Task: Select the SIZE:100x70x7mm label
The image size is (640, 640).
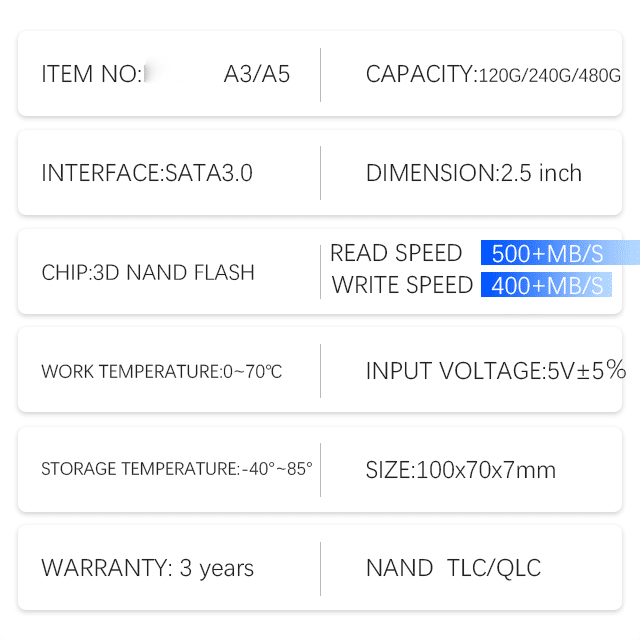Action: [461, 470]
